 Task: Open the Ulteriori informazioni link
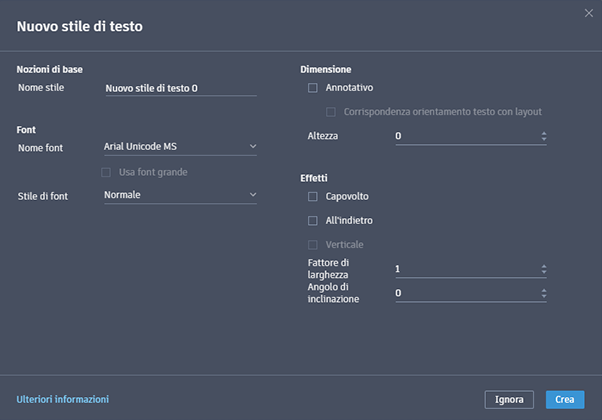[x=63, y=399]
